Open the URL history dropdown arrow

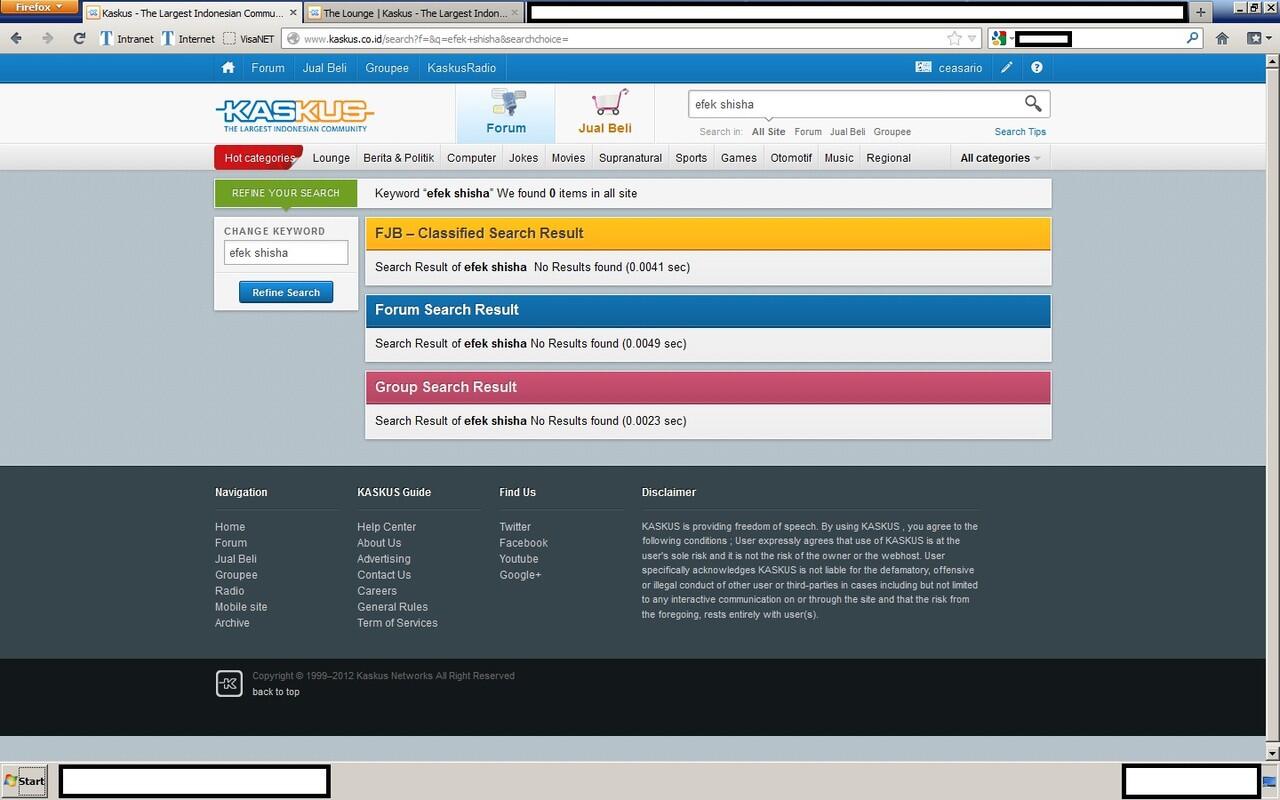(971, 39)
